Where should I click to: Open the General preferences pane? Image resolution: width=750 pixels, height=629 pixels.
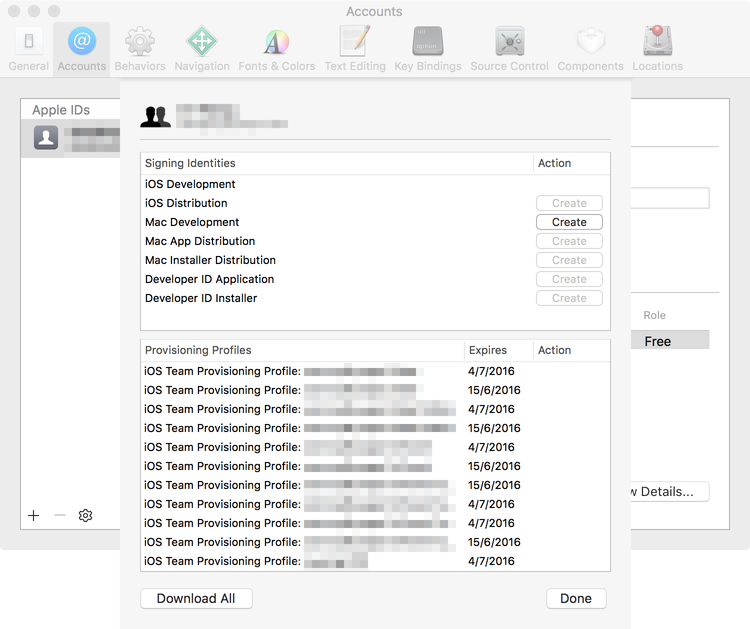[x=29, y=48]
